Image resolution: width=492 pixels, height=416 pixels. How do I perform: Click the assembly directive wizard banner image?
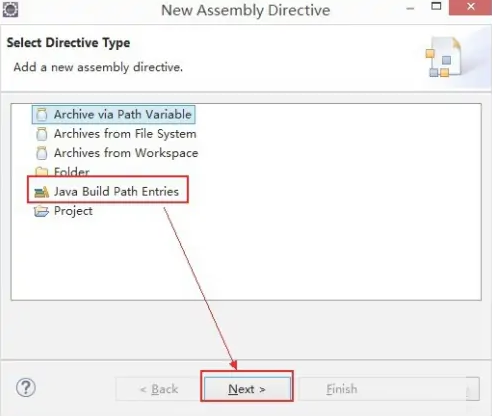tap(444, 57)
